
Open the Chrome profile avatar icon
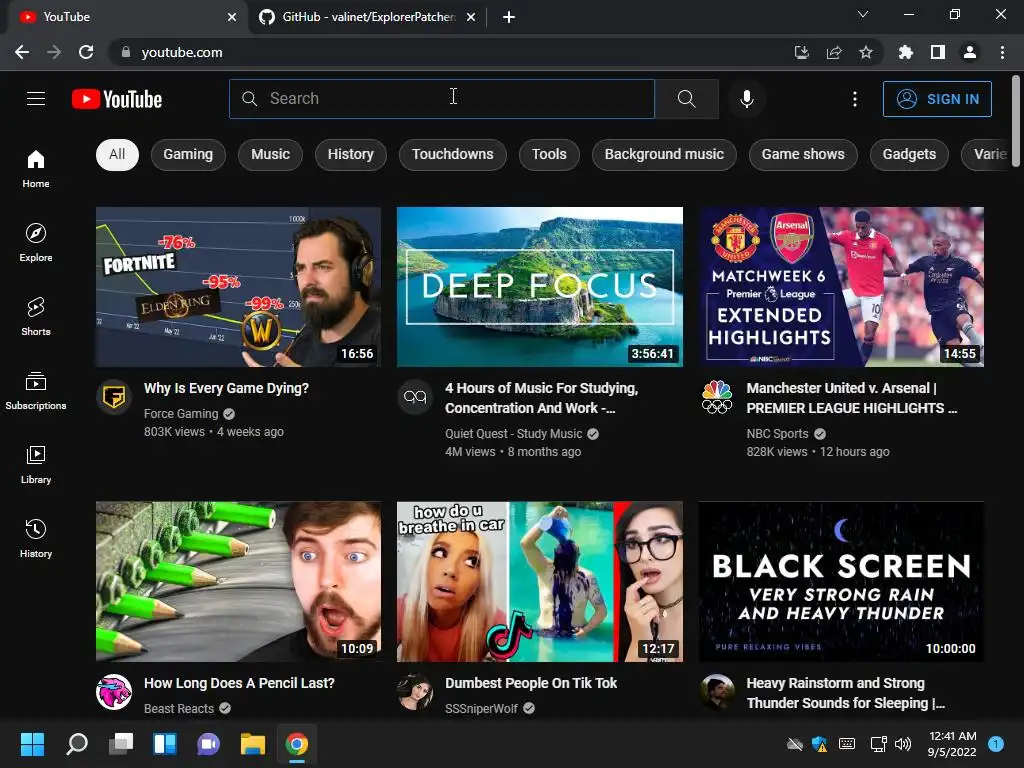point(969,52)
